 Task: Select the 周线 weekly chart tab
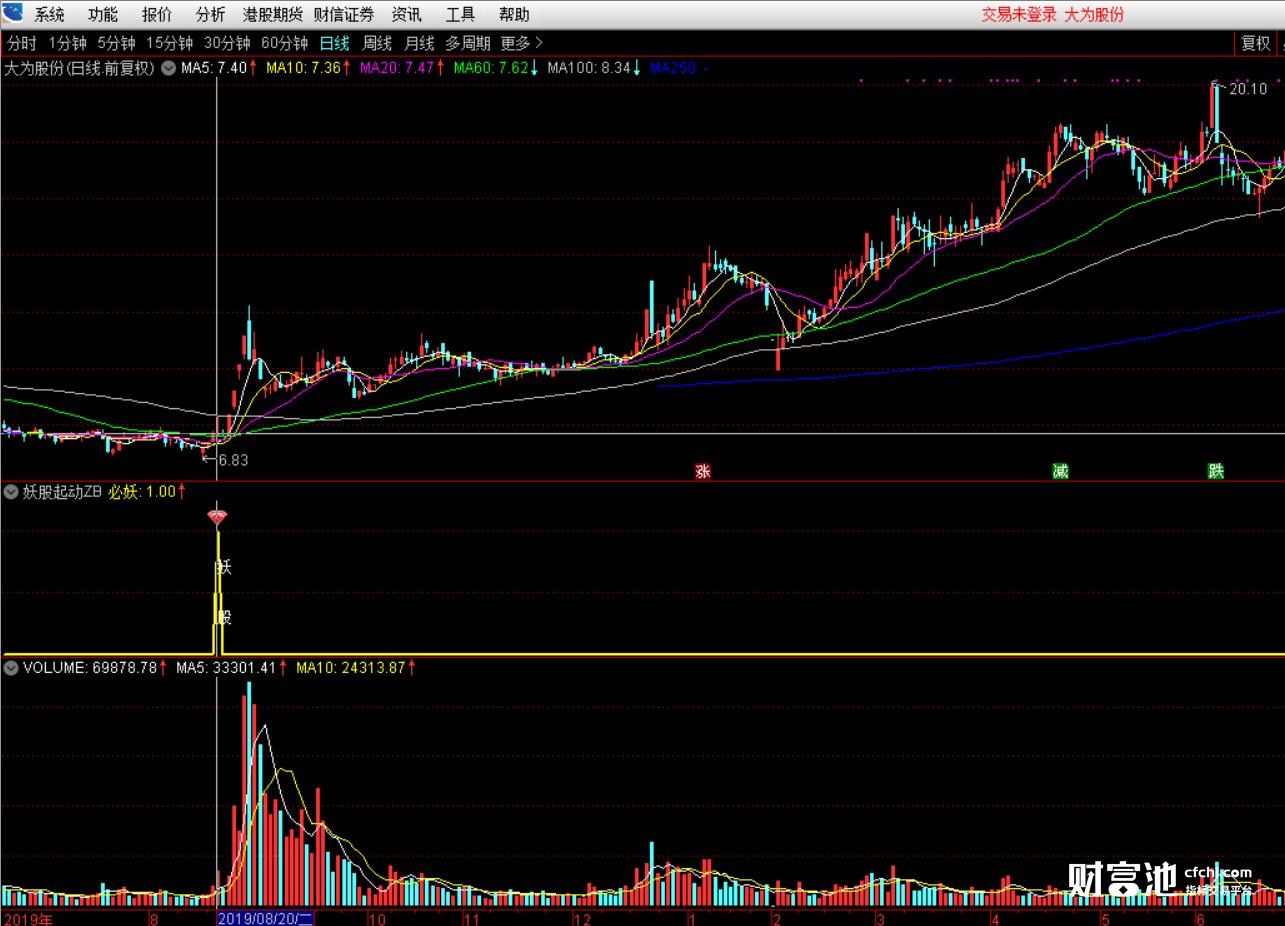coord(377,43)
